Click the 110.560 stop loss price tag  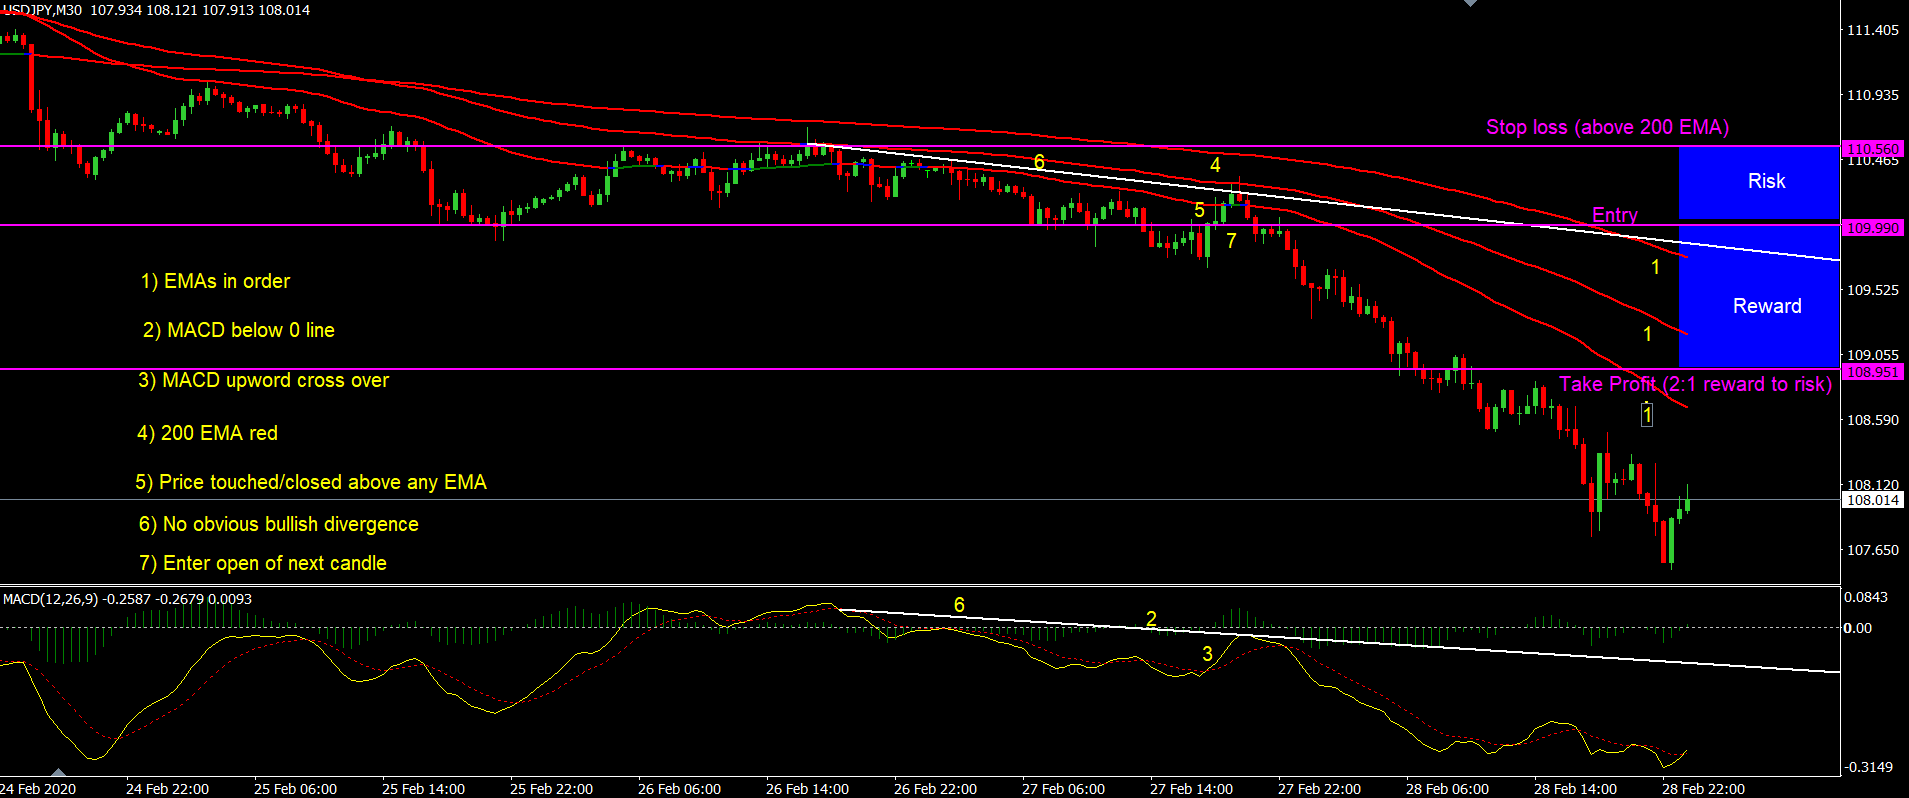(1872, 149)
